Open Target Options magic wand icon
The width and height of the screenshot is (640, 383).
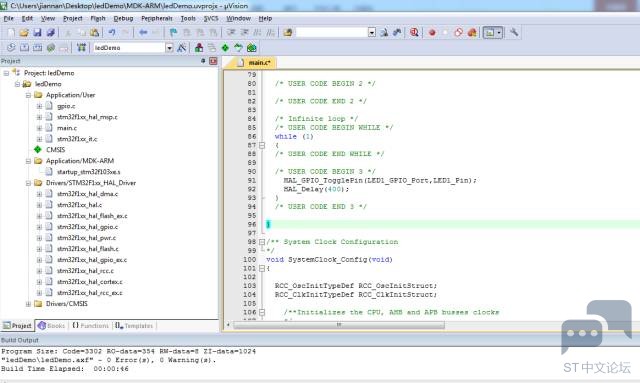pyautogui.click(x=182, y=48)
